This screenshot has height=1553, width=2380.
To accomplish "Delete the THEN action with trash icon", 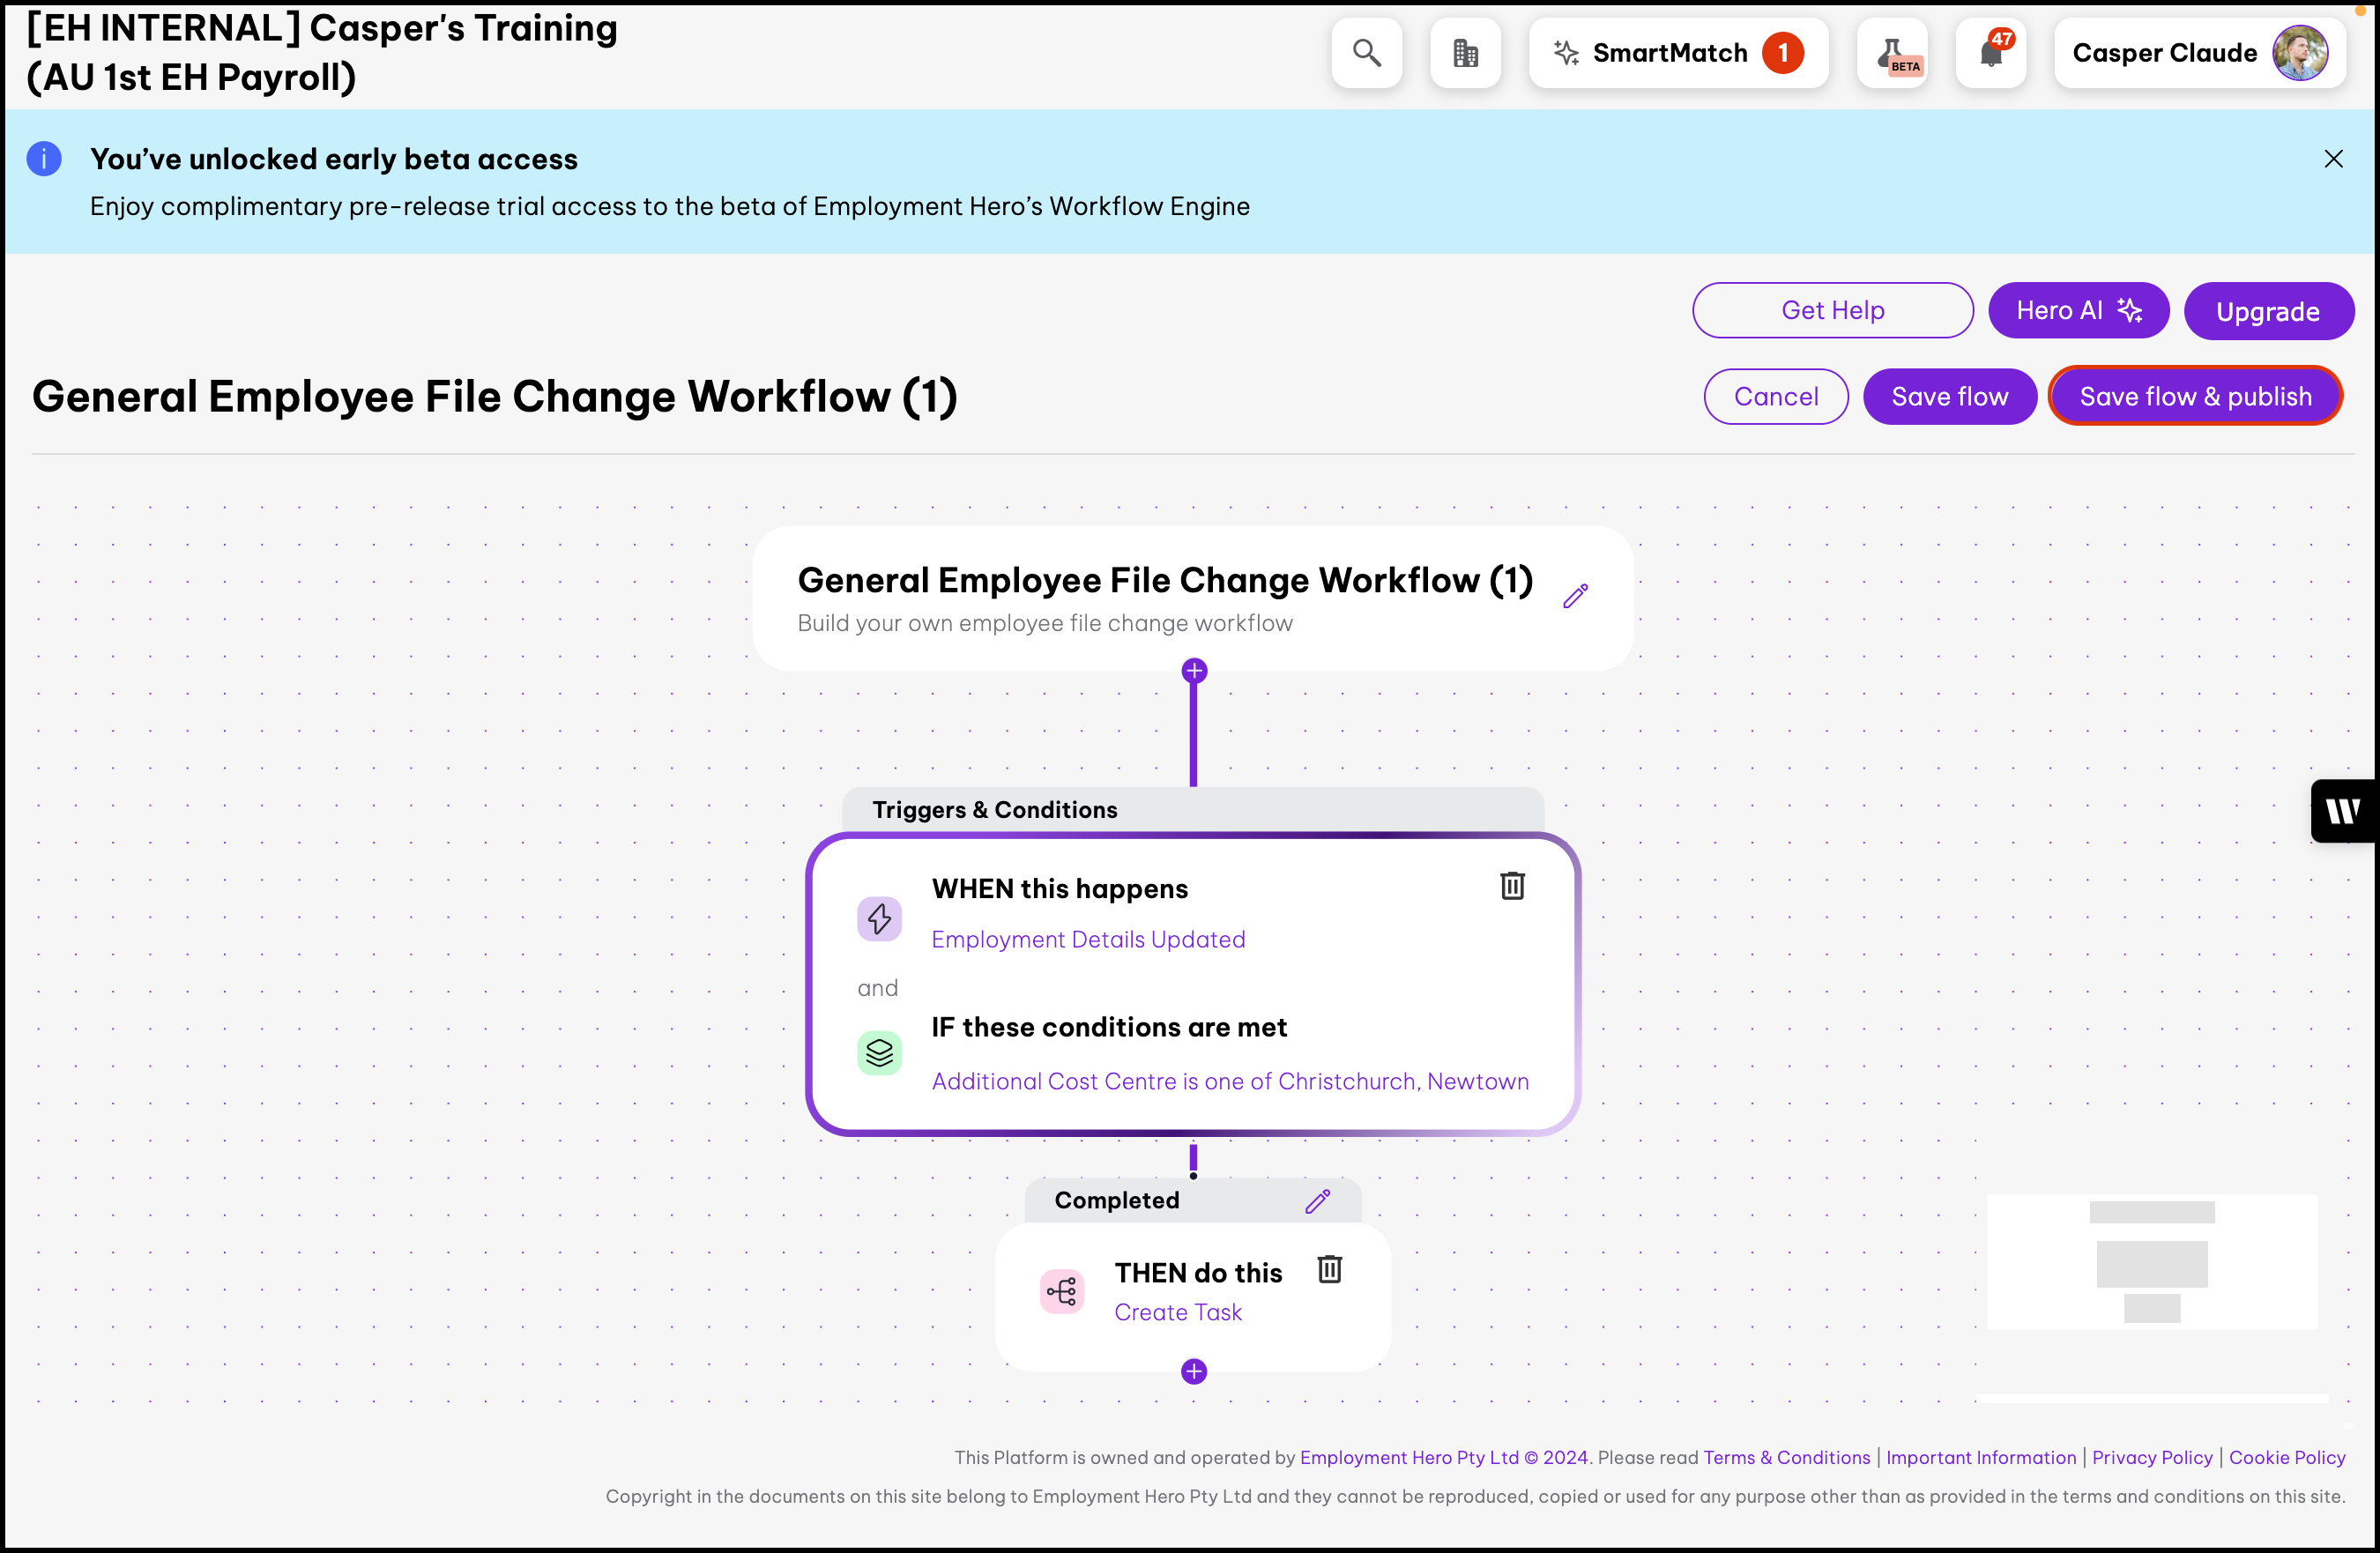I will [x=1329, y=1269].
